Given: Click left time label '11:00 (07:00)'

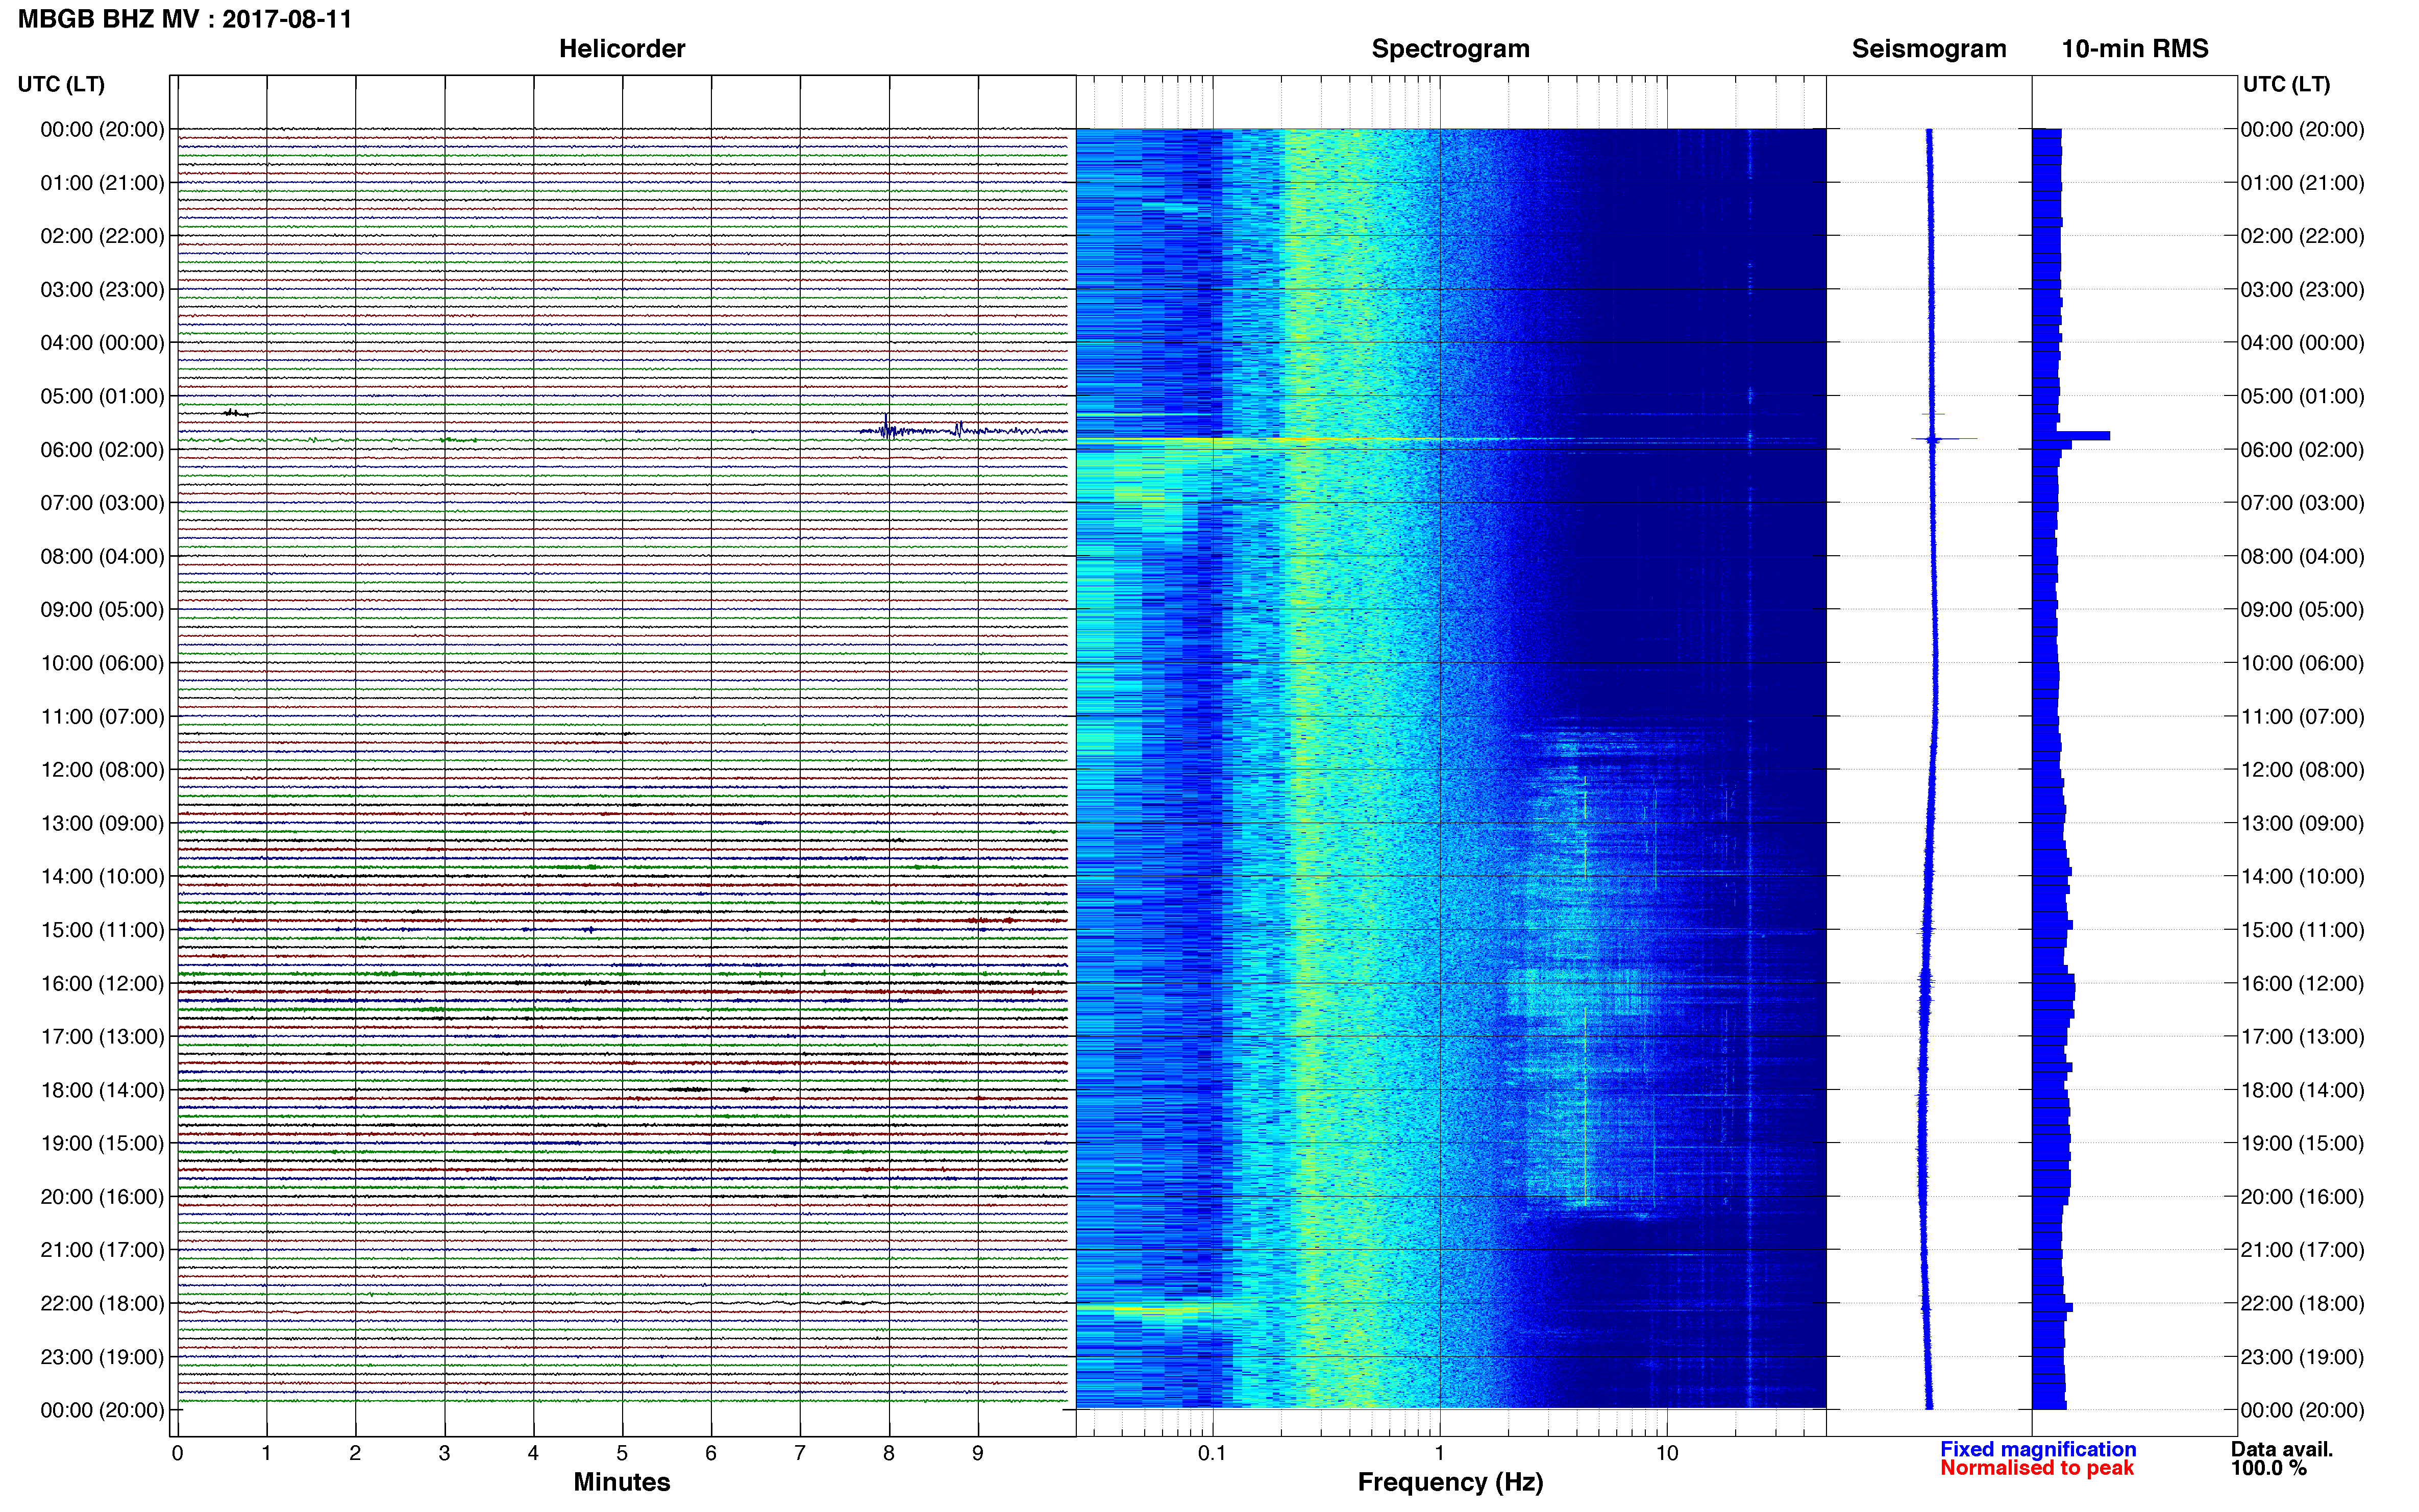Looking at the screenshot, I should [x=102, y=717].
